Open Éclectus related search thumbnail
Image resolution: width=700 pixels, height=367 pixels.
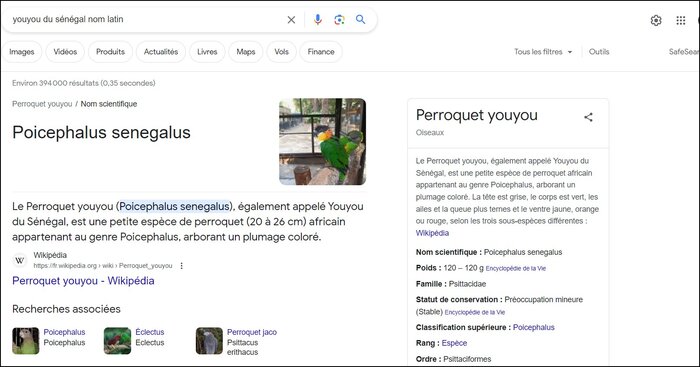click(x=117, y=341)
